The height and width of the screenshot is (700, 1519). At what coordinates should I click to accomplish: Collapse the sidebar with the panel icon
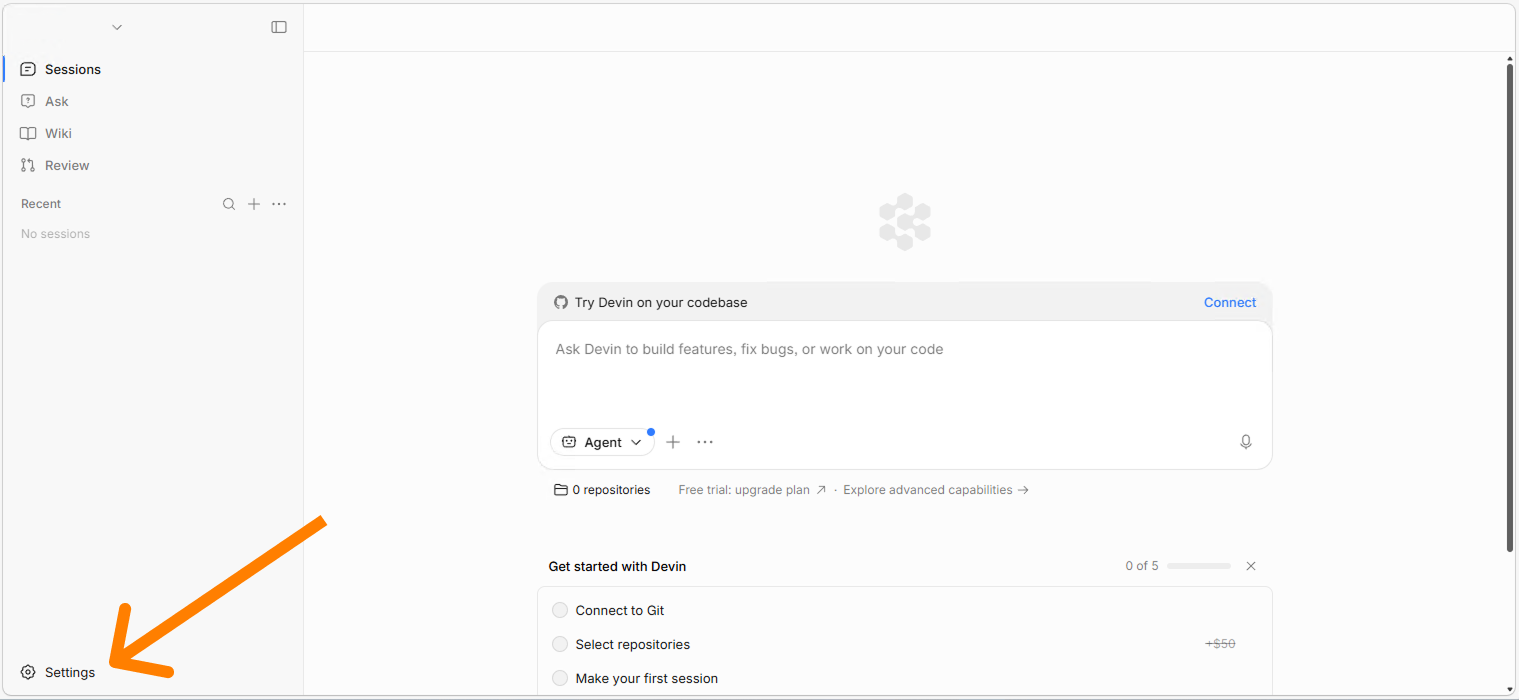[279, 27]
